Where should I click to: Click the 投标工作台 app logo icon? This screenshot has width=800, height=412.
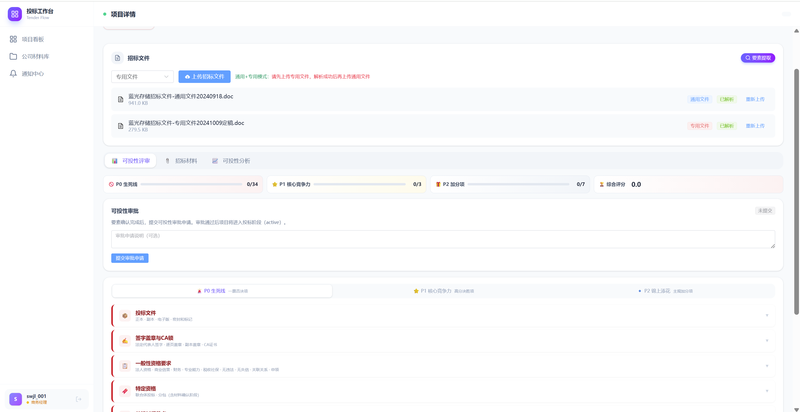[15, 14]
